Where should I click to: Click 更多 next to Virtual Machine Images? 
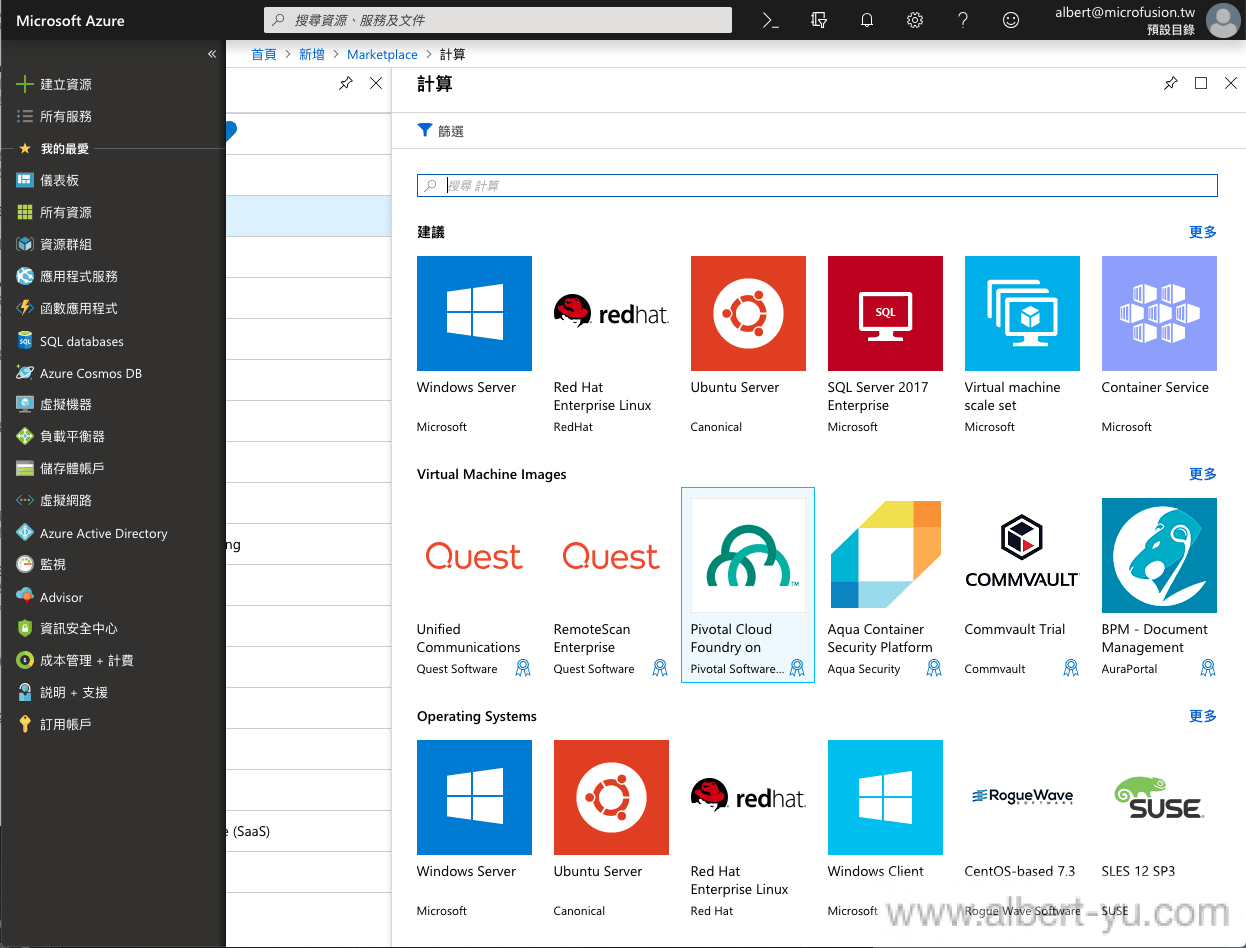pyautogui.click(x=1203, y=474)
